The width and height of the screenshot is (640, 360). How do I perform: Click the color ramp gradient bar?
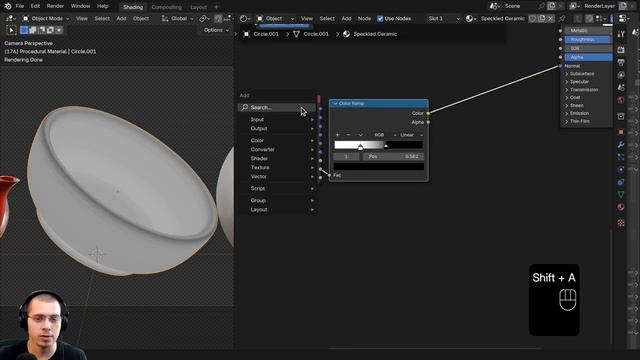[x=378, y=145]
